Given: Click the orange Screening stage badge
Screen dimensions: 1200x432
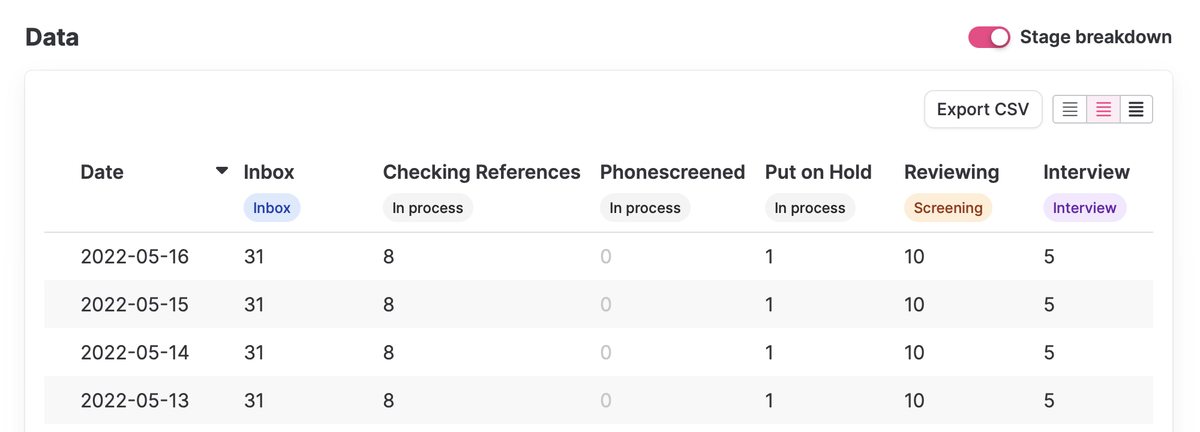Looking at the screenshot, I should pos(948,208).
